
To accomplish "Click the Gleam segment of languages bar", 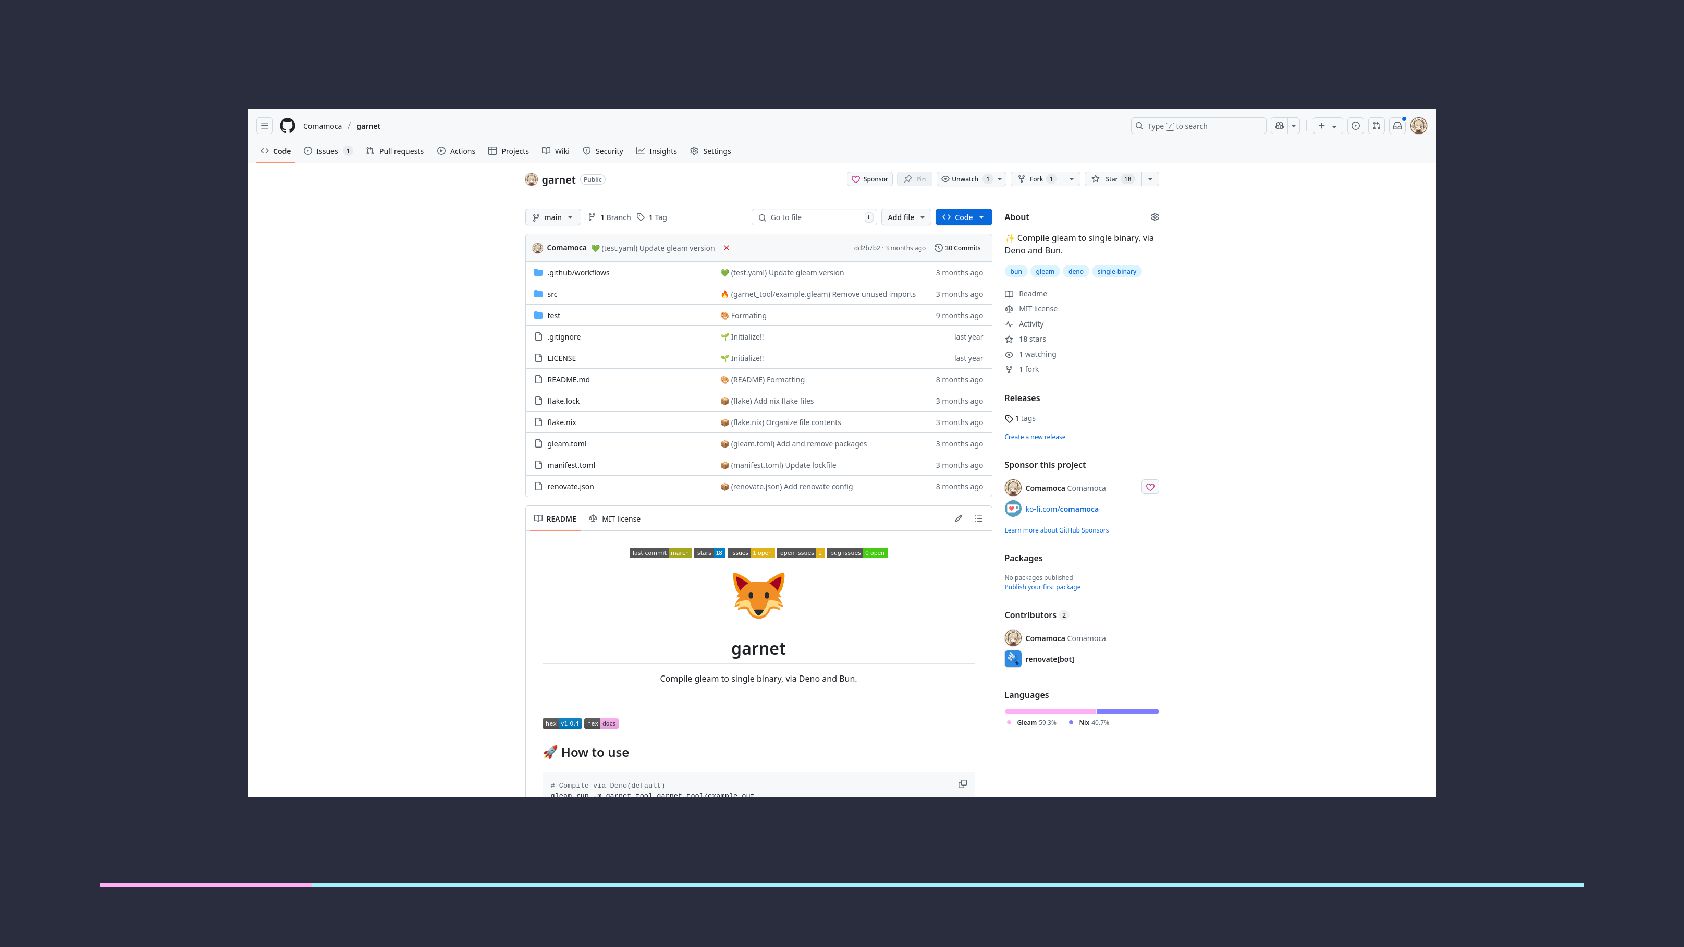I will pos(1050,711).
